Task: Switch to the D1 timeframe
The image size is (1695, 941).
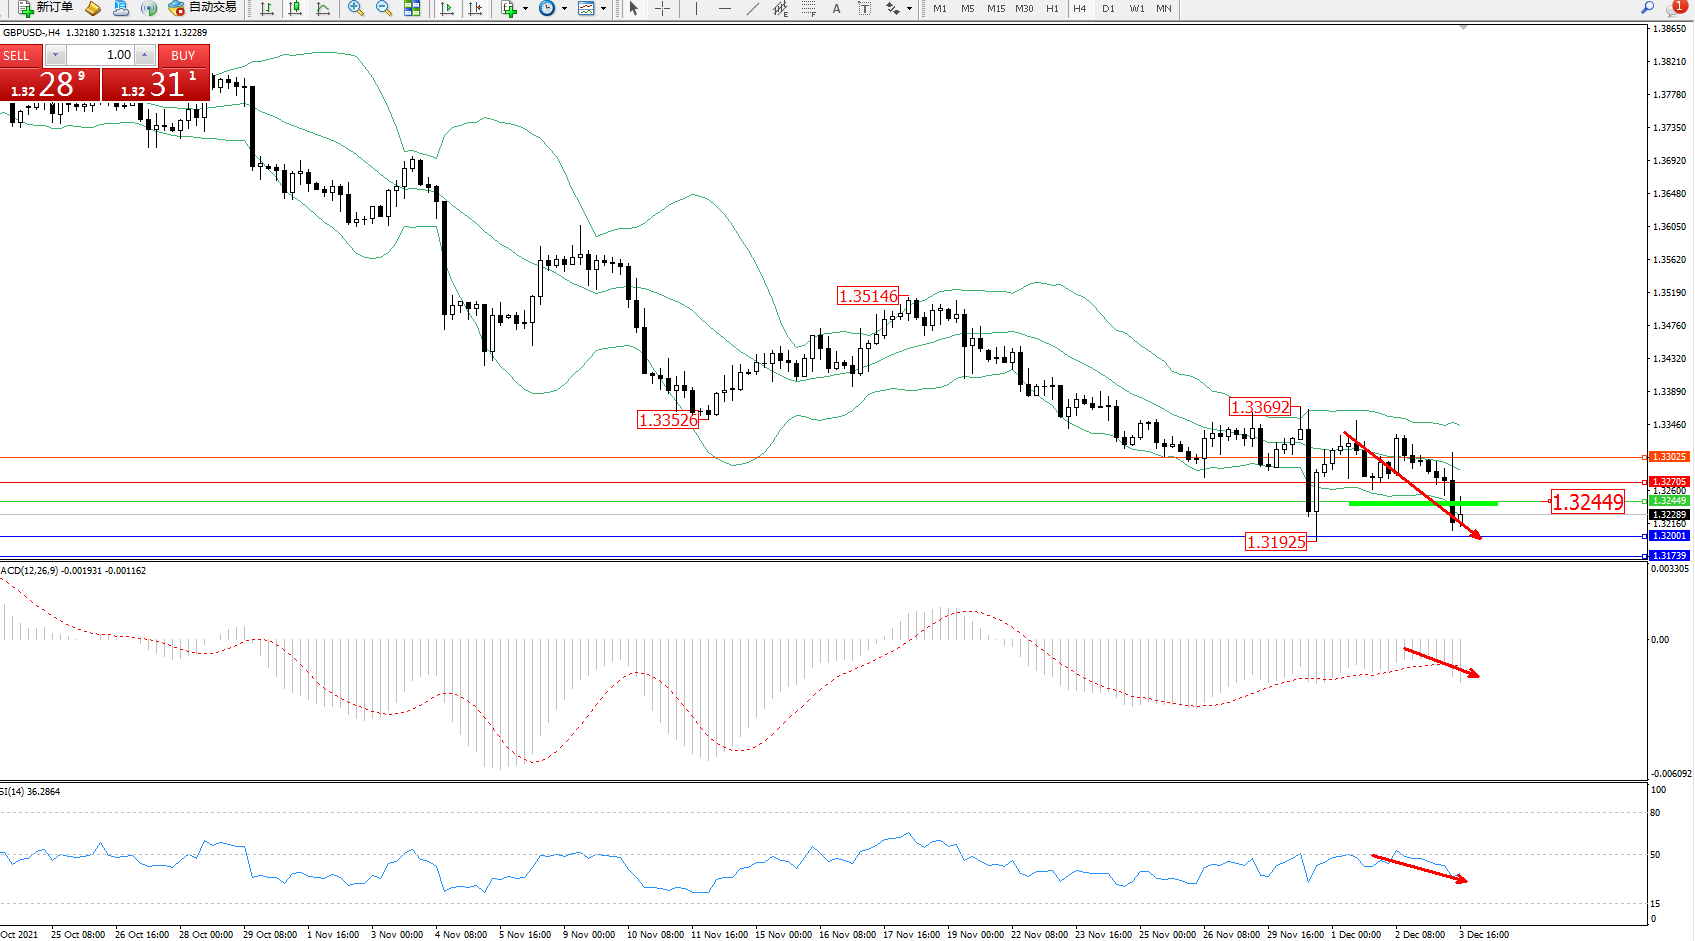Action: 1108,8
